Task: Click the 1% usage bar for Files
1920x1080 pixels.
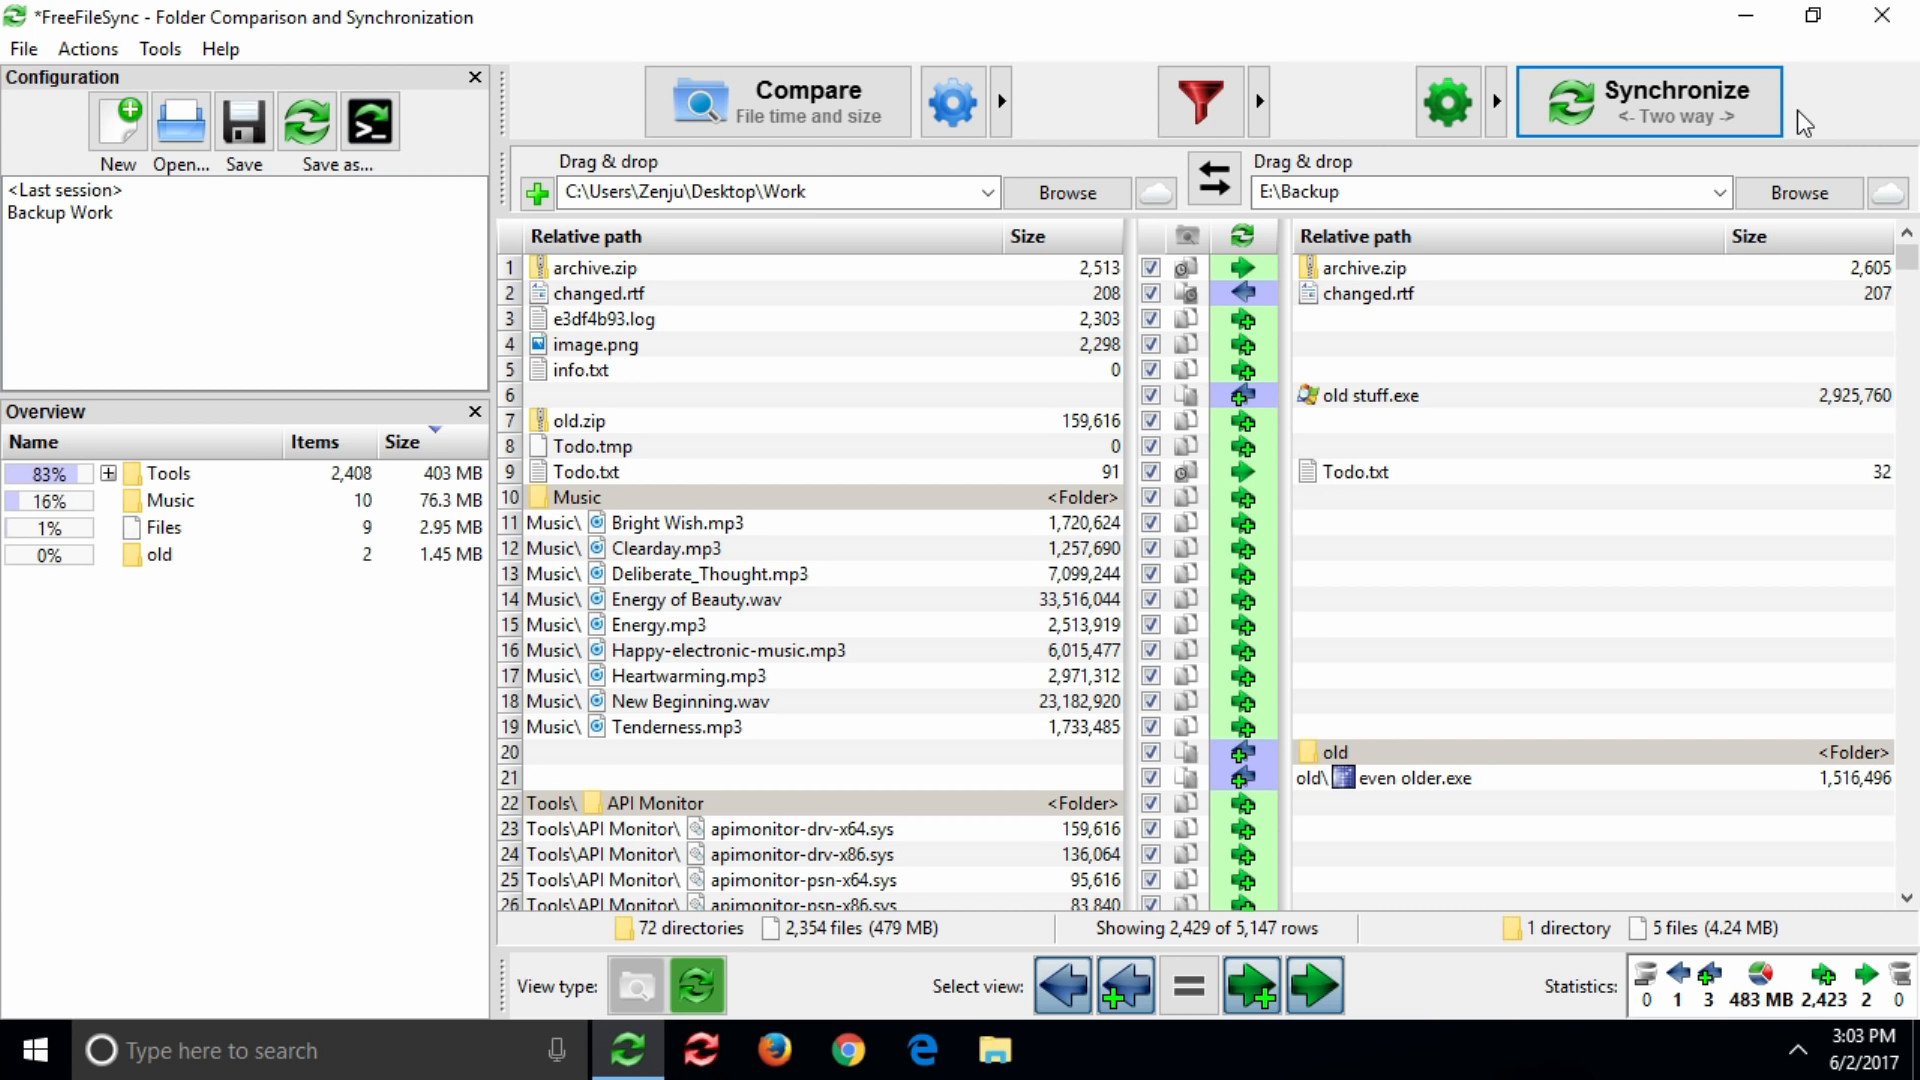Action: click(x=49, y=527)
